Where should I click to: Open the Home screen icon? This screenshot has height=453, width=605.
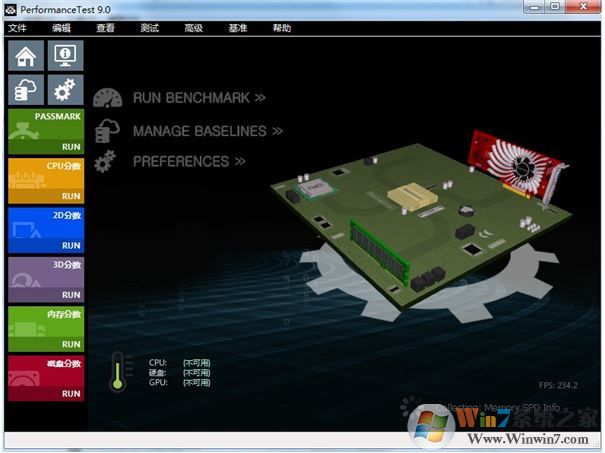pyautogui.click(x=26, y=56)
